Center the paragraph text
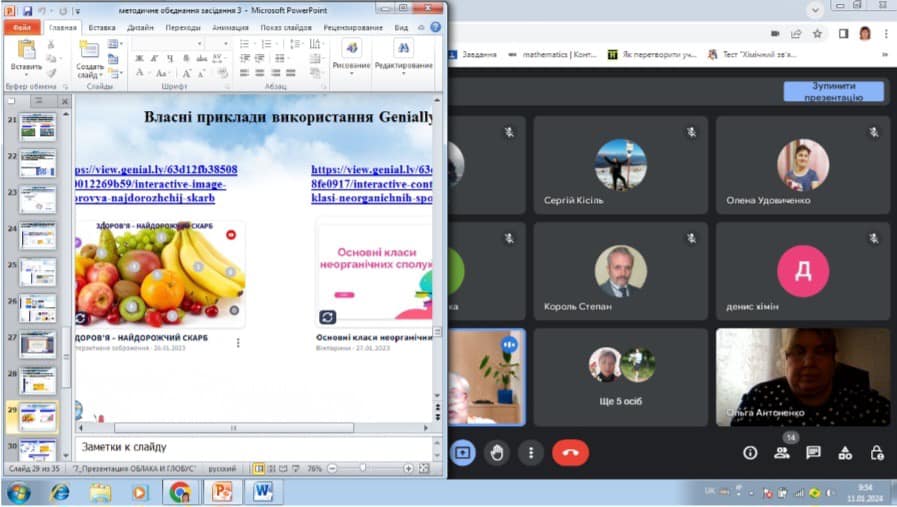Image resolution: width=897 pixels, height=507 pixels. pos(260,73)
